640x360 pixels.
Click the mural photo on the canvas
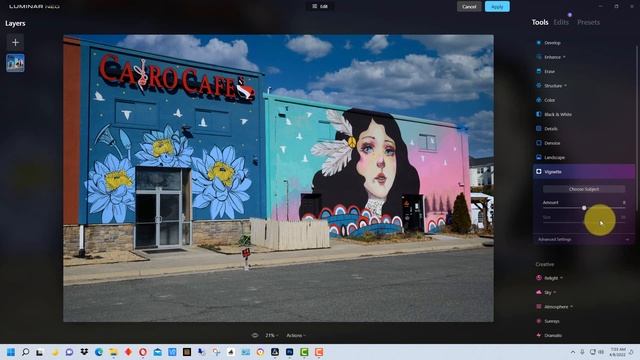[278, 178]
